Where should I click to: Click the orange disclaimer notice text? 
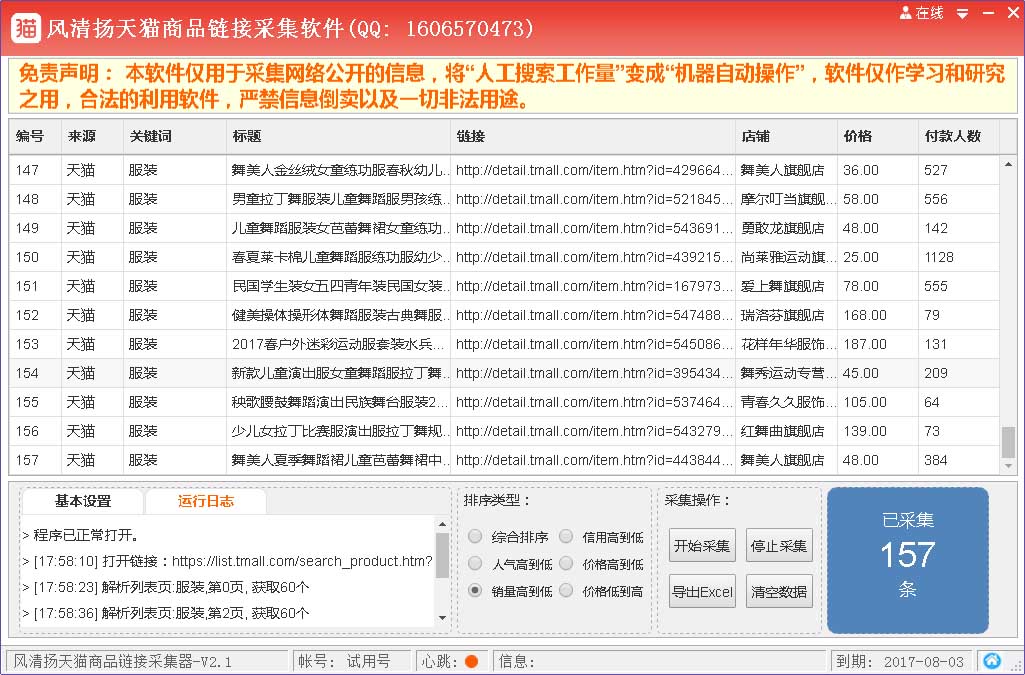coord(512,86)
